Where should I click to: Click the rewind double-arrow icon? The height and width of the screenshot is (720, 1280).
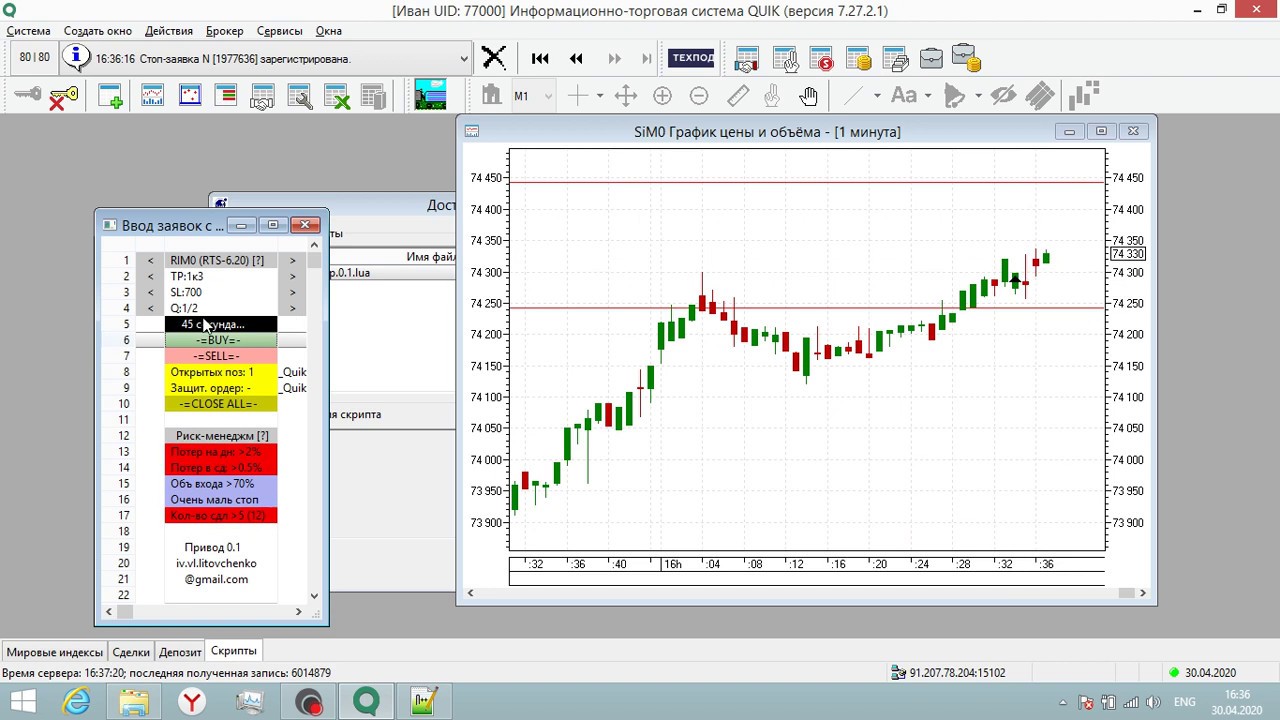pyautogui.click(x=576, y=59)
